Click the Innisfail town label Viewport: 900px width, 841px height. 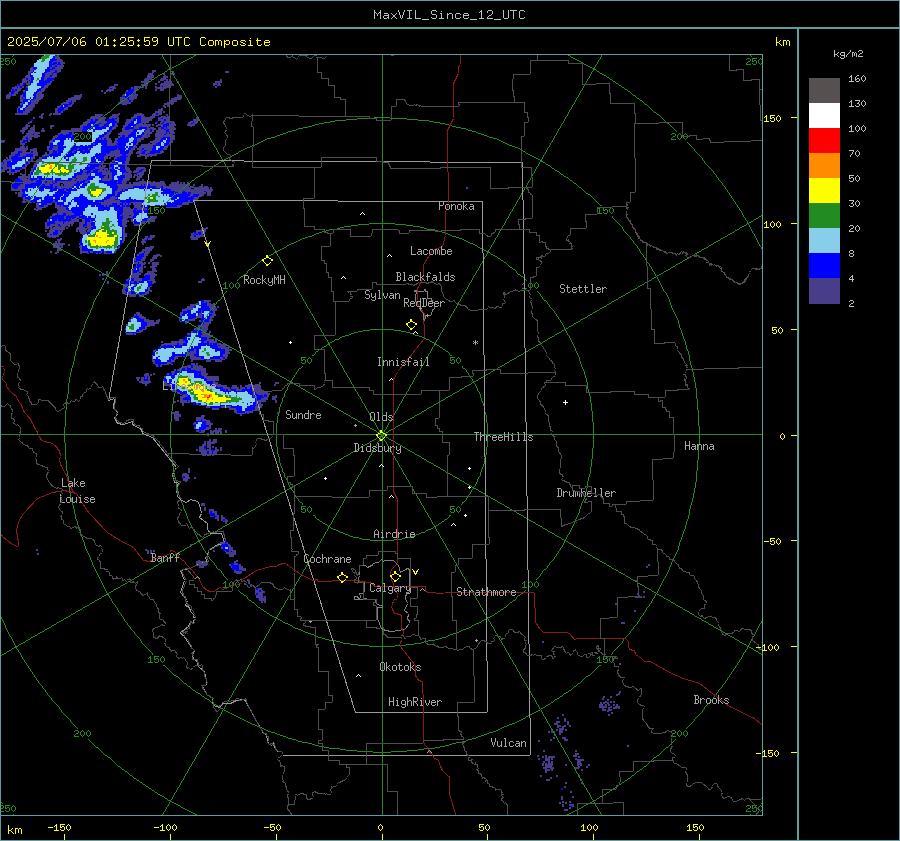tap(403, 362)
